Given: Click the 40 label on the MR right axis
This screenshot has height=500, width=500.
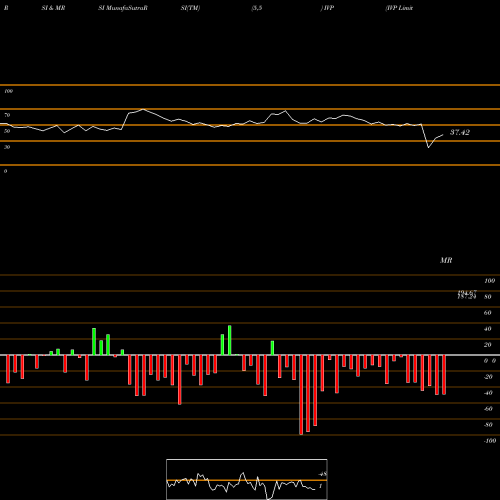Looking at the screenshot, I should (x=488, y=329).
